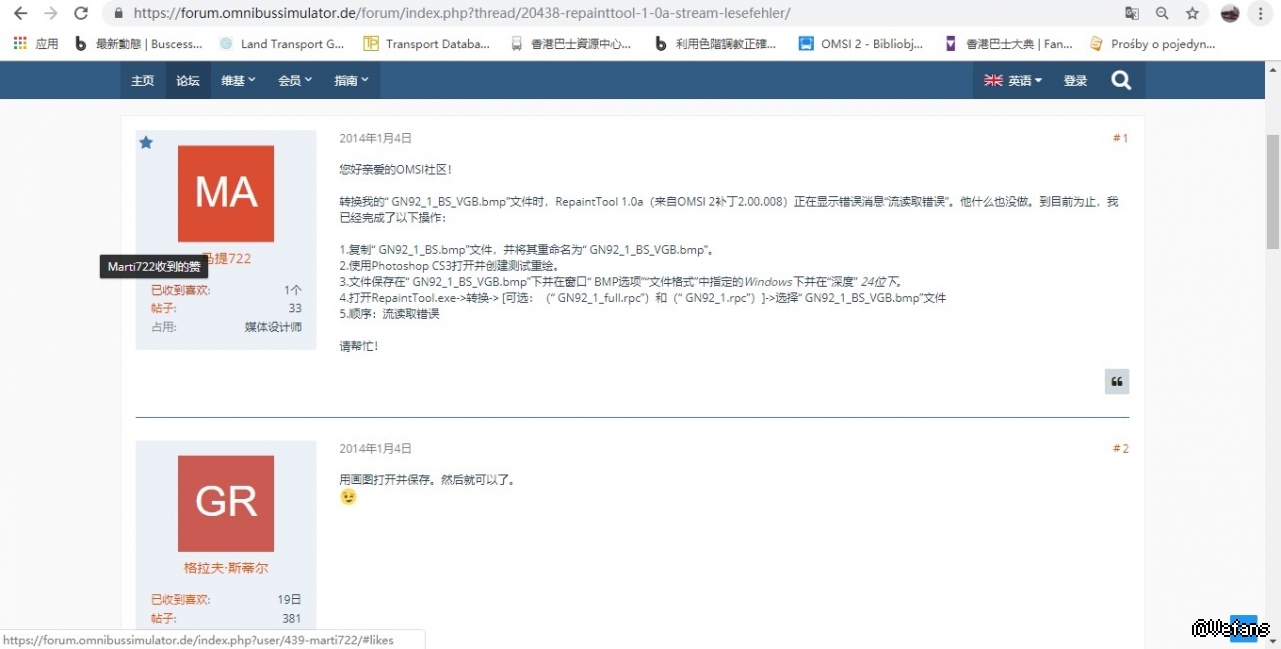Click the 登录 login button
1281x649 pixels.
pyautogui.click(x=1075, y=80)
